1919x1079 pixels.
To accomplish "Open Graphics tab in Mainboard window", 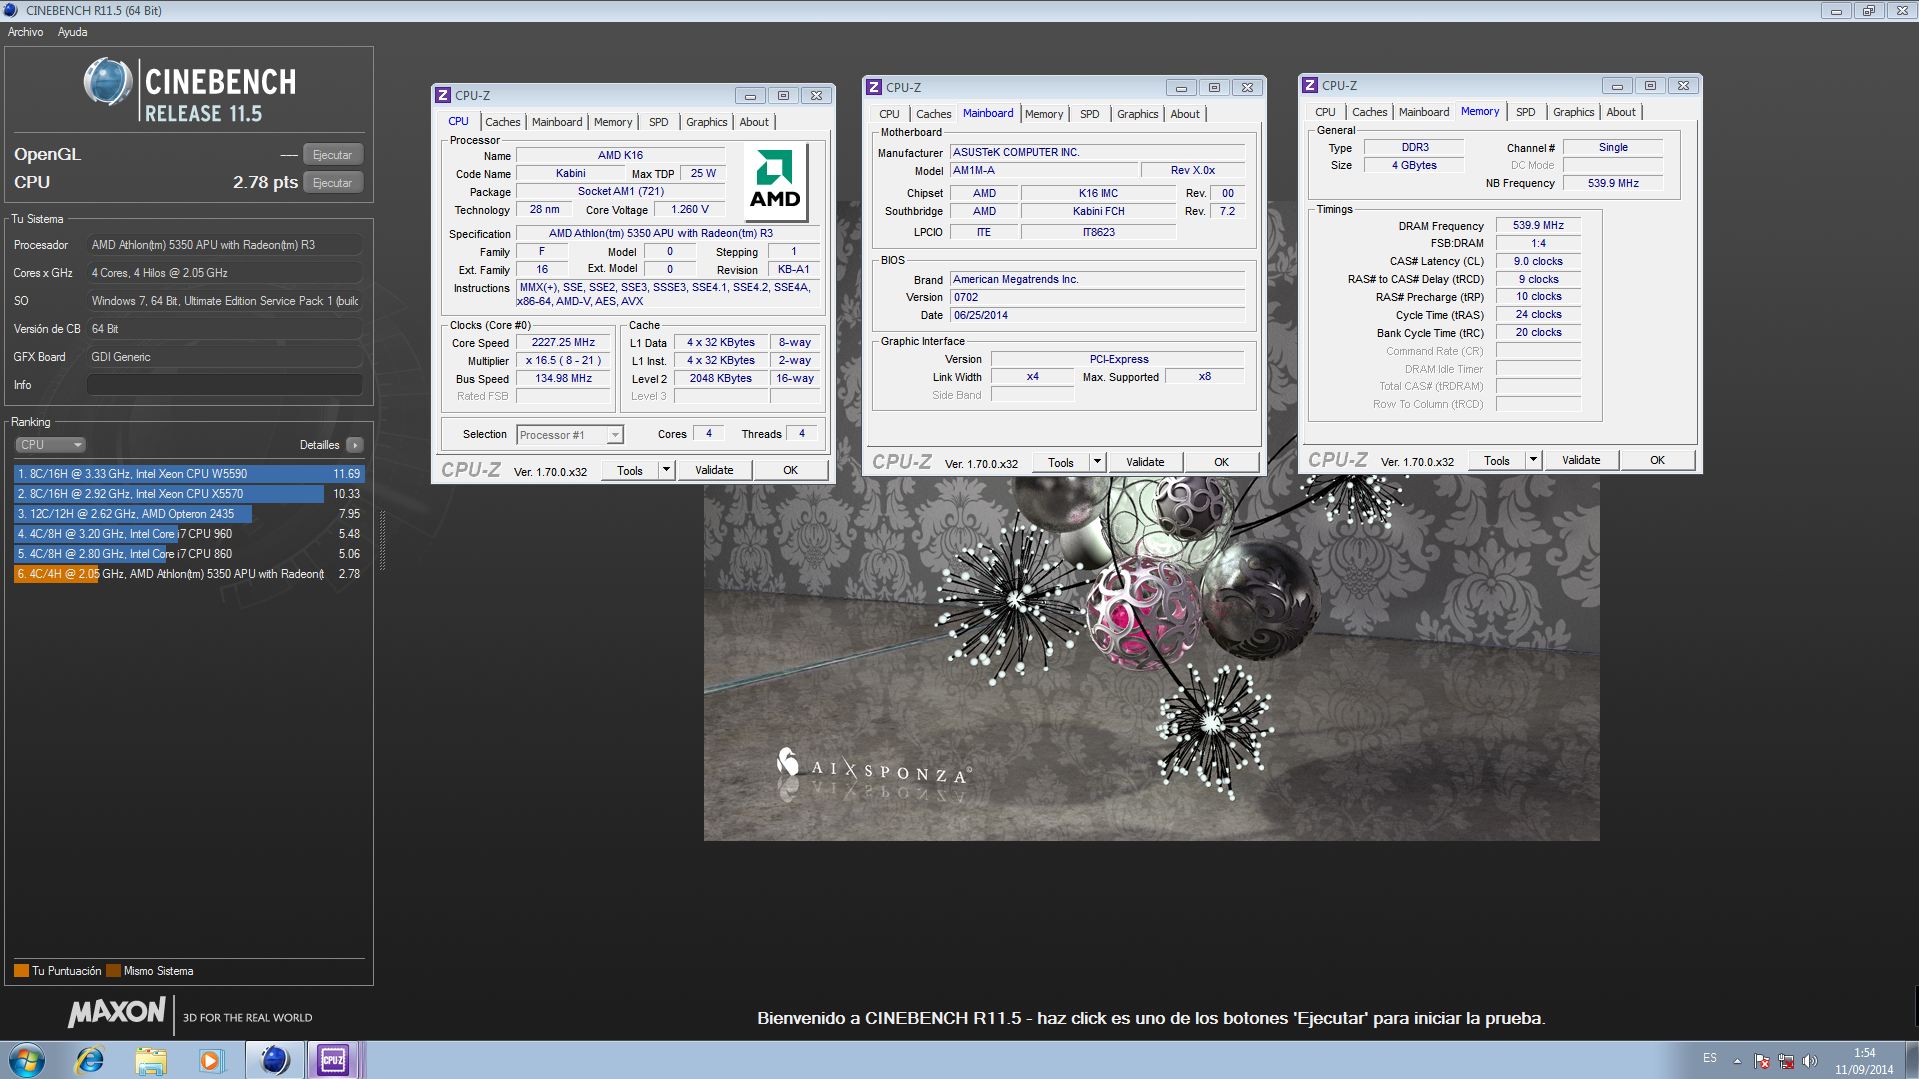I will (x=1137, y=114).
